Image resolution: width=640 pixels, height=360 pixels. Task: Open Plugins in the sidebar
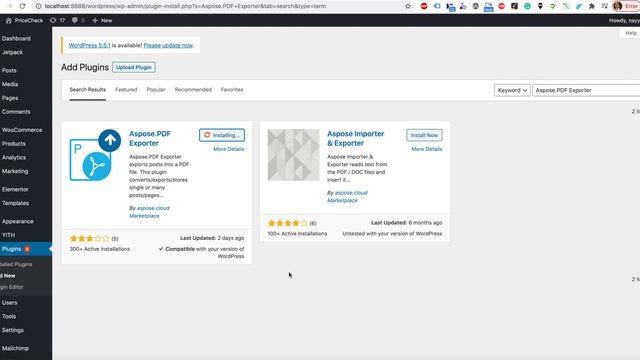[x=25, y=249]
